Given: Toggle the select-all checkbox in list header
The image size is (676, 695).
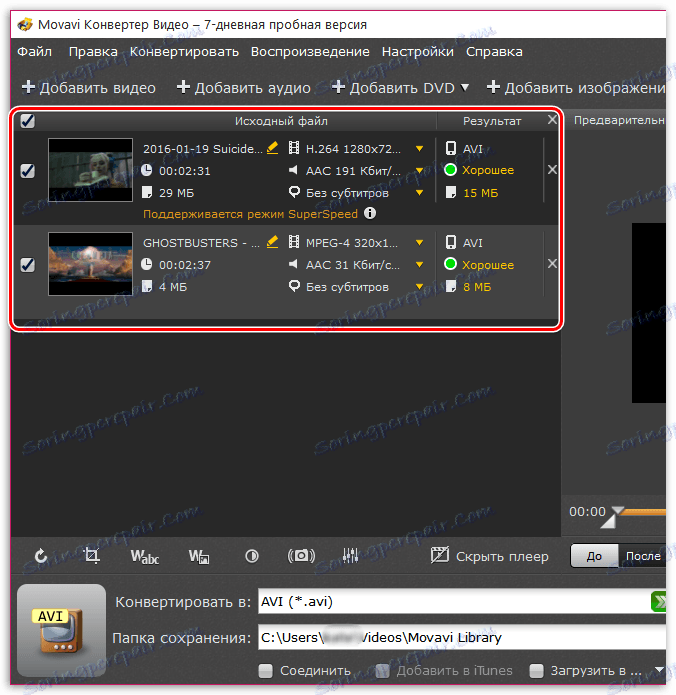Looking at the screenshot, I should [27, 121].
